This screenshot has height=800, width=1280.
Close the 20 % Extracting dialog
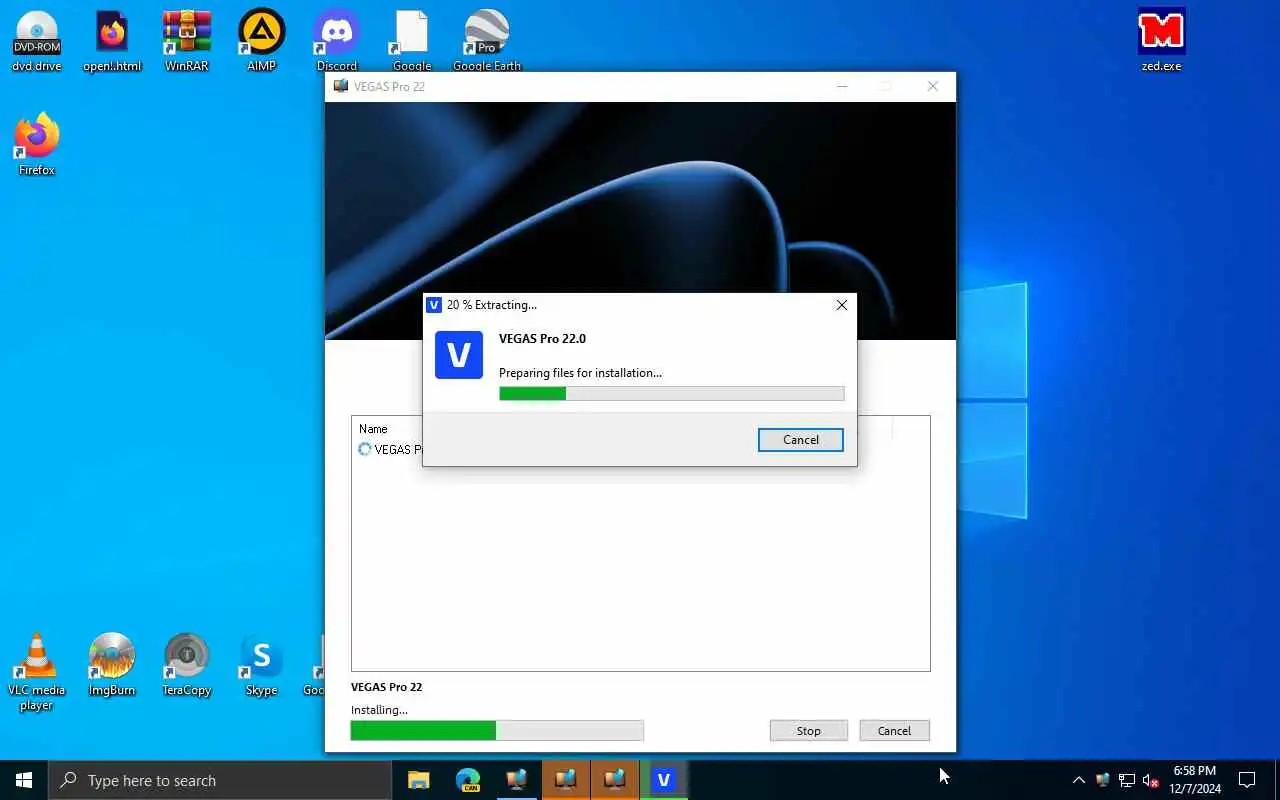click(x=841, y=305)
